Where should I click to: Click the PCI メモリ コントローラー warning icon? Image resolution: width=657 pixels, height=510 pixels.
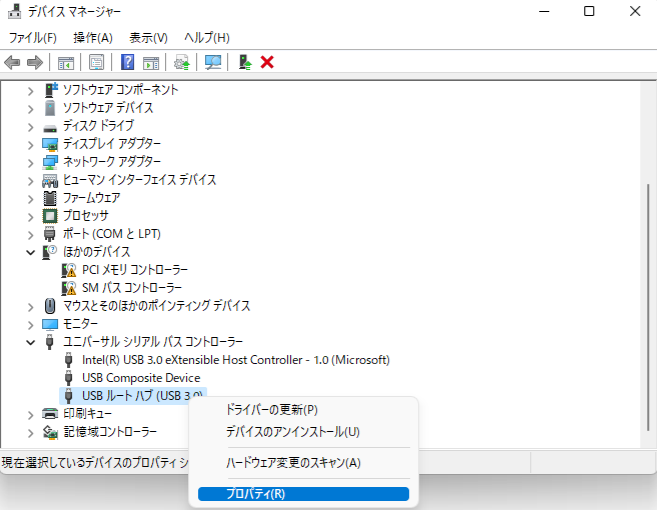[x=69, y=270]
